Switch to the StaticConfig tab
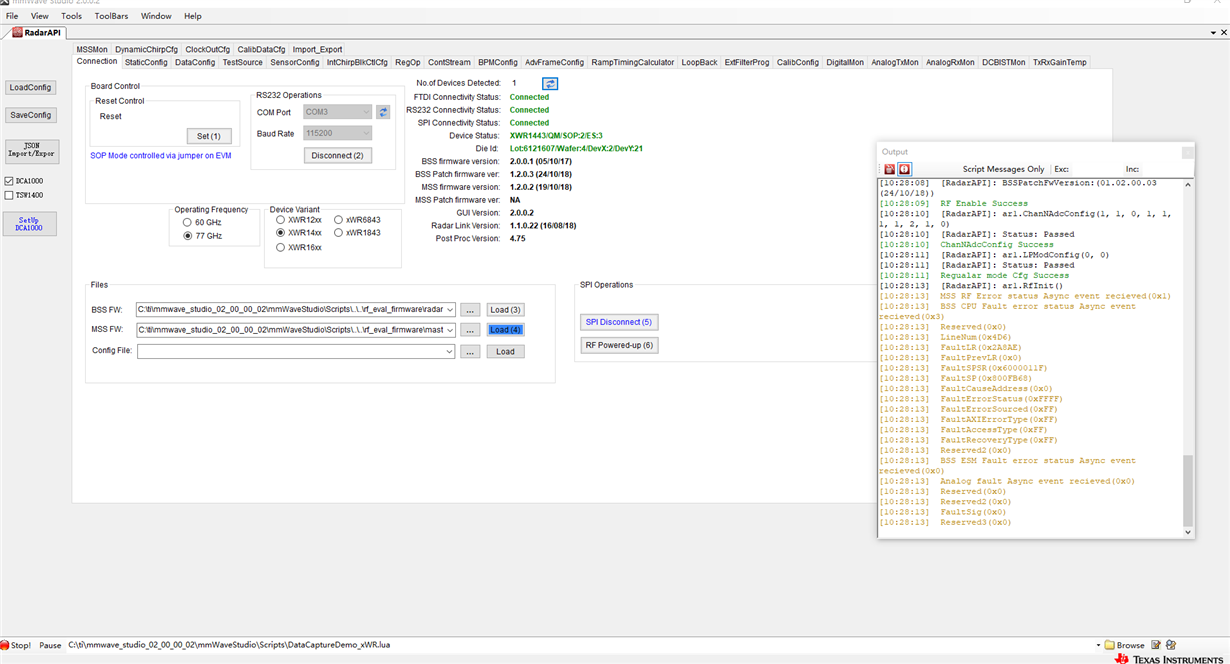This screenshot has width=1230, height=664. 146,62
